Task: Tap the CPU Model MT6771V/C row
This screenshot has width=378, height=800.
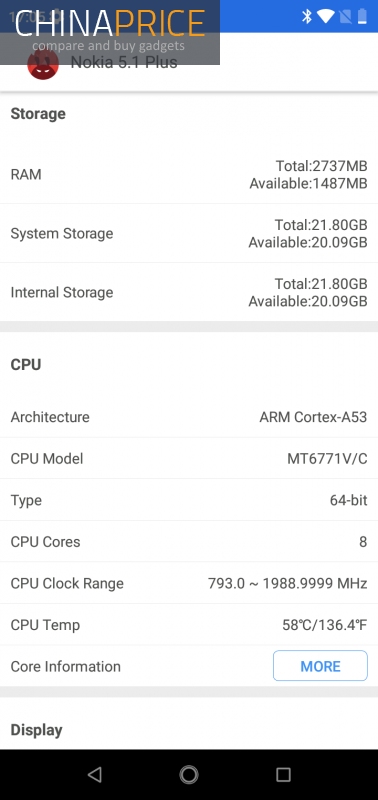Action: point(189,458)
